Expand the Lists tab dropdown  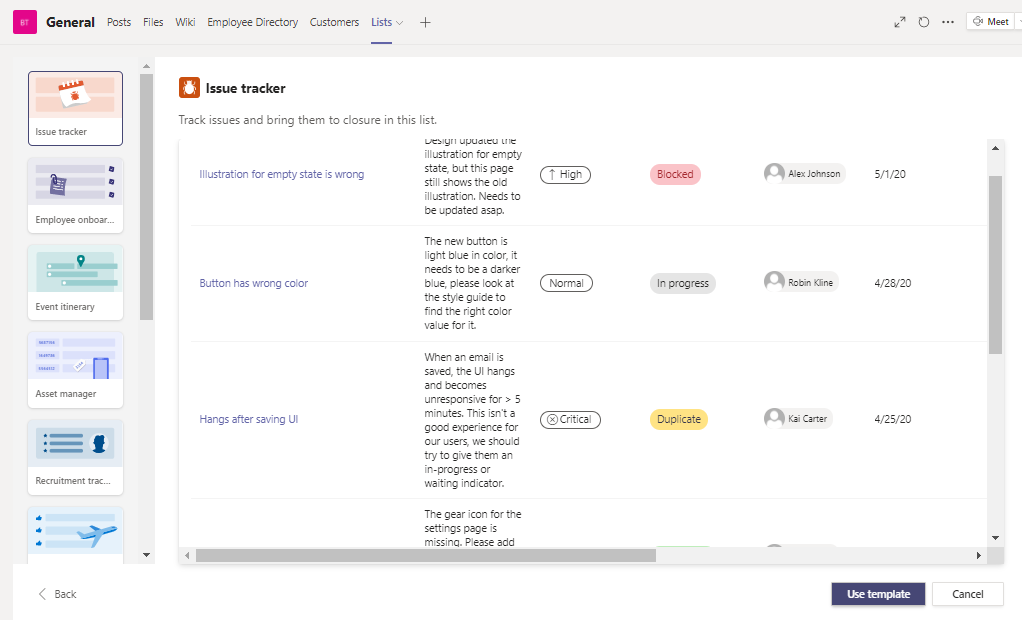pos(400,22)
